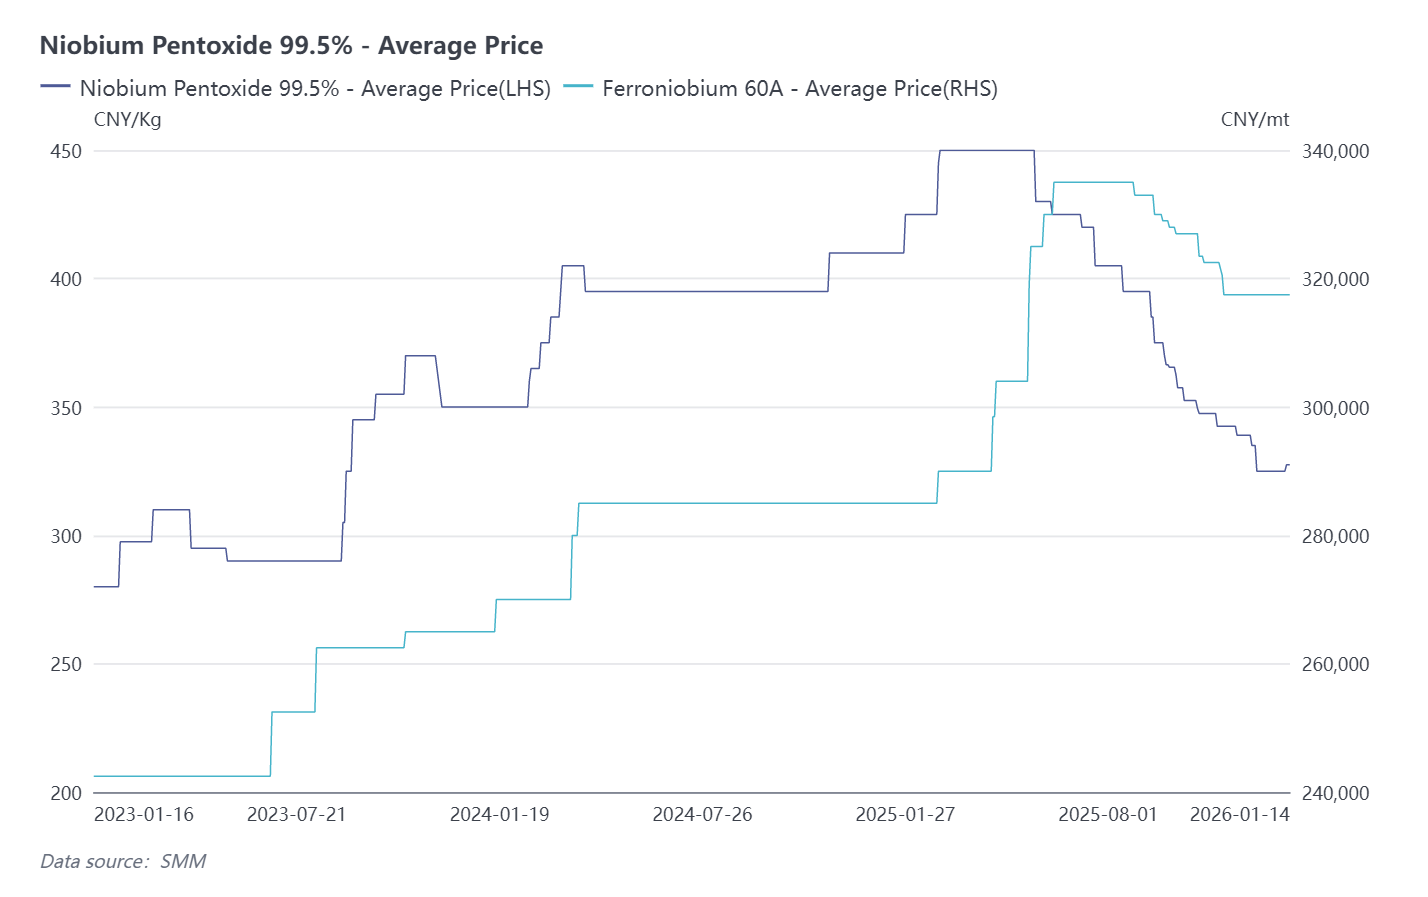Select the 2025-08-01 date label

(1107, 814)
